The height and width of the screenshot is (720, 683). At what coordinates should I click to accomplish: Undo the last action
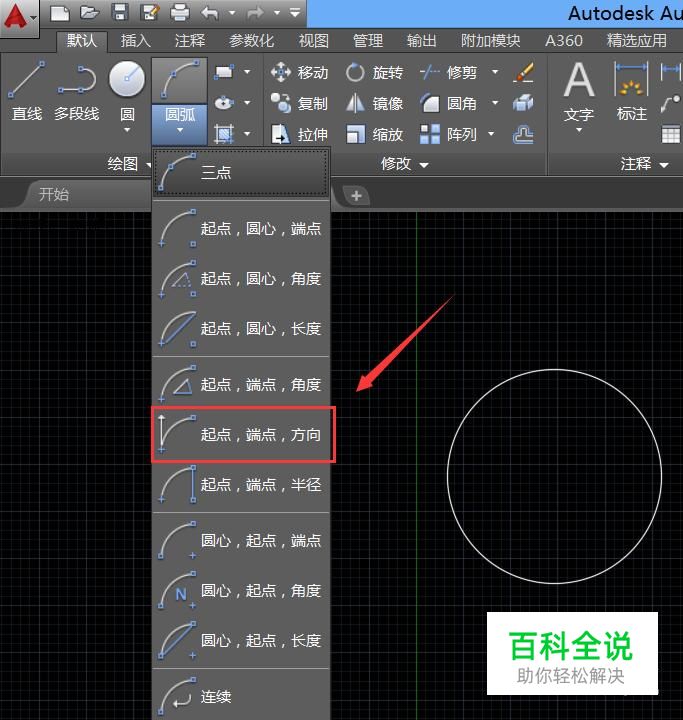tap(210, 13)
